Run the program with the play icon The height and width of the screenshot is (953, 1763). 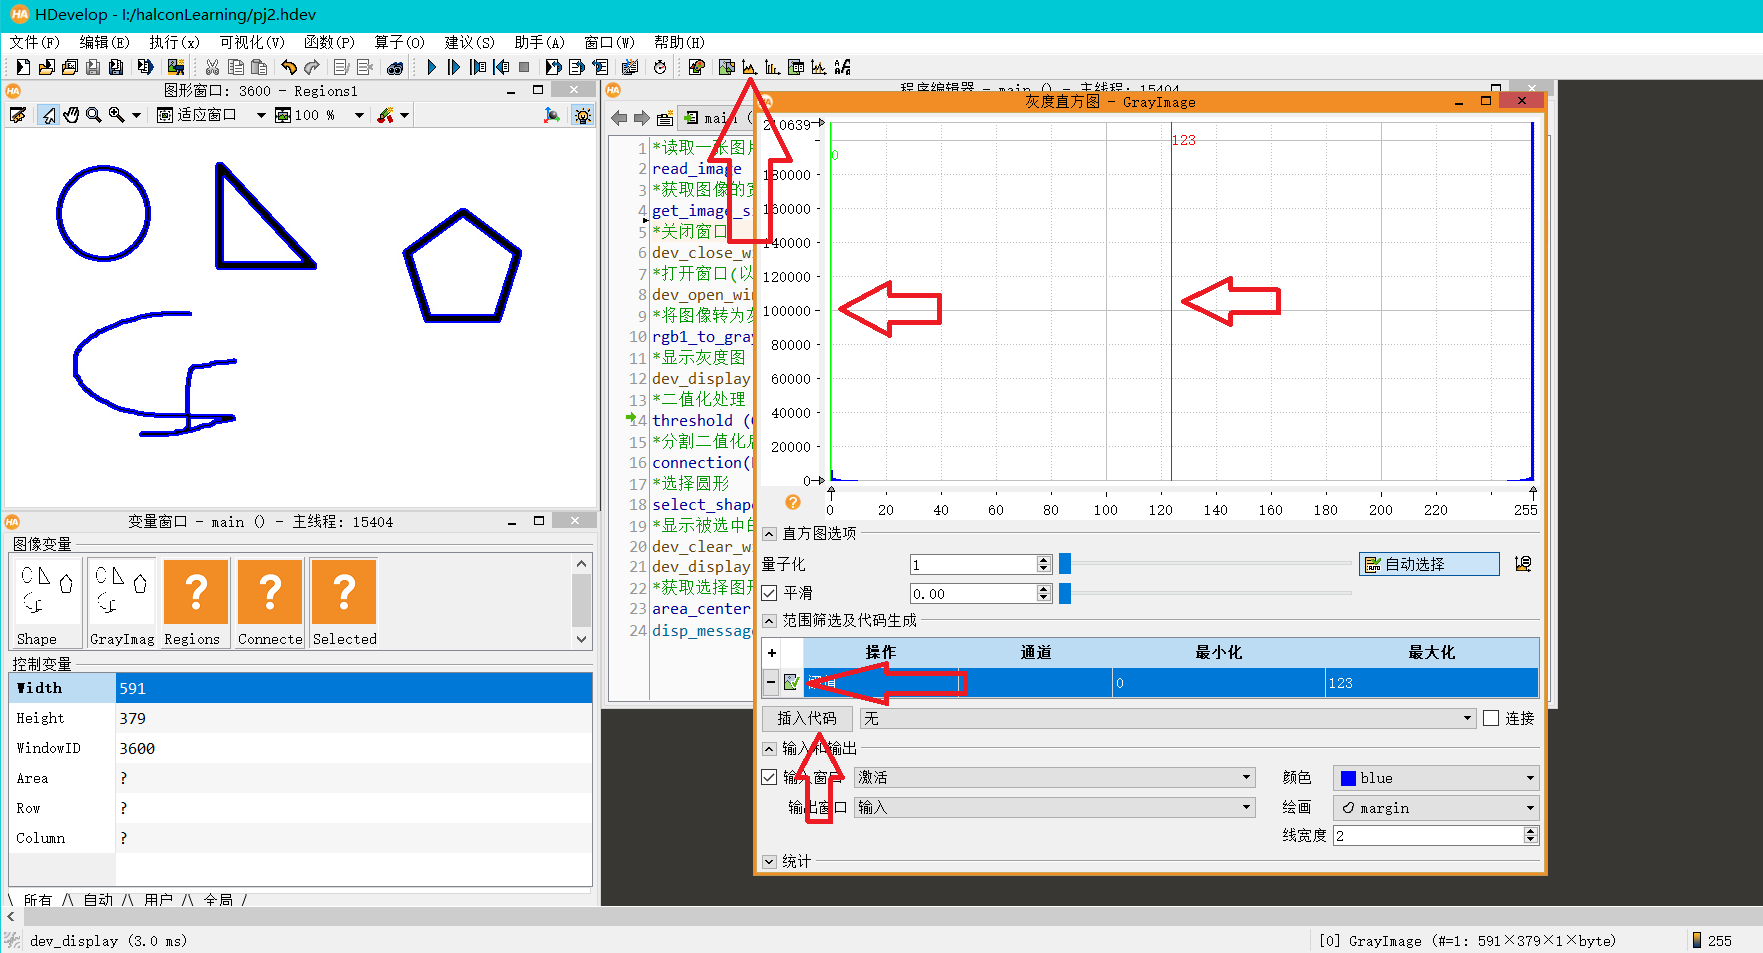coord(431,67)
